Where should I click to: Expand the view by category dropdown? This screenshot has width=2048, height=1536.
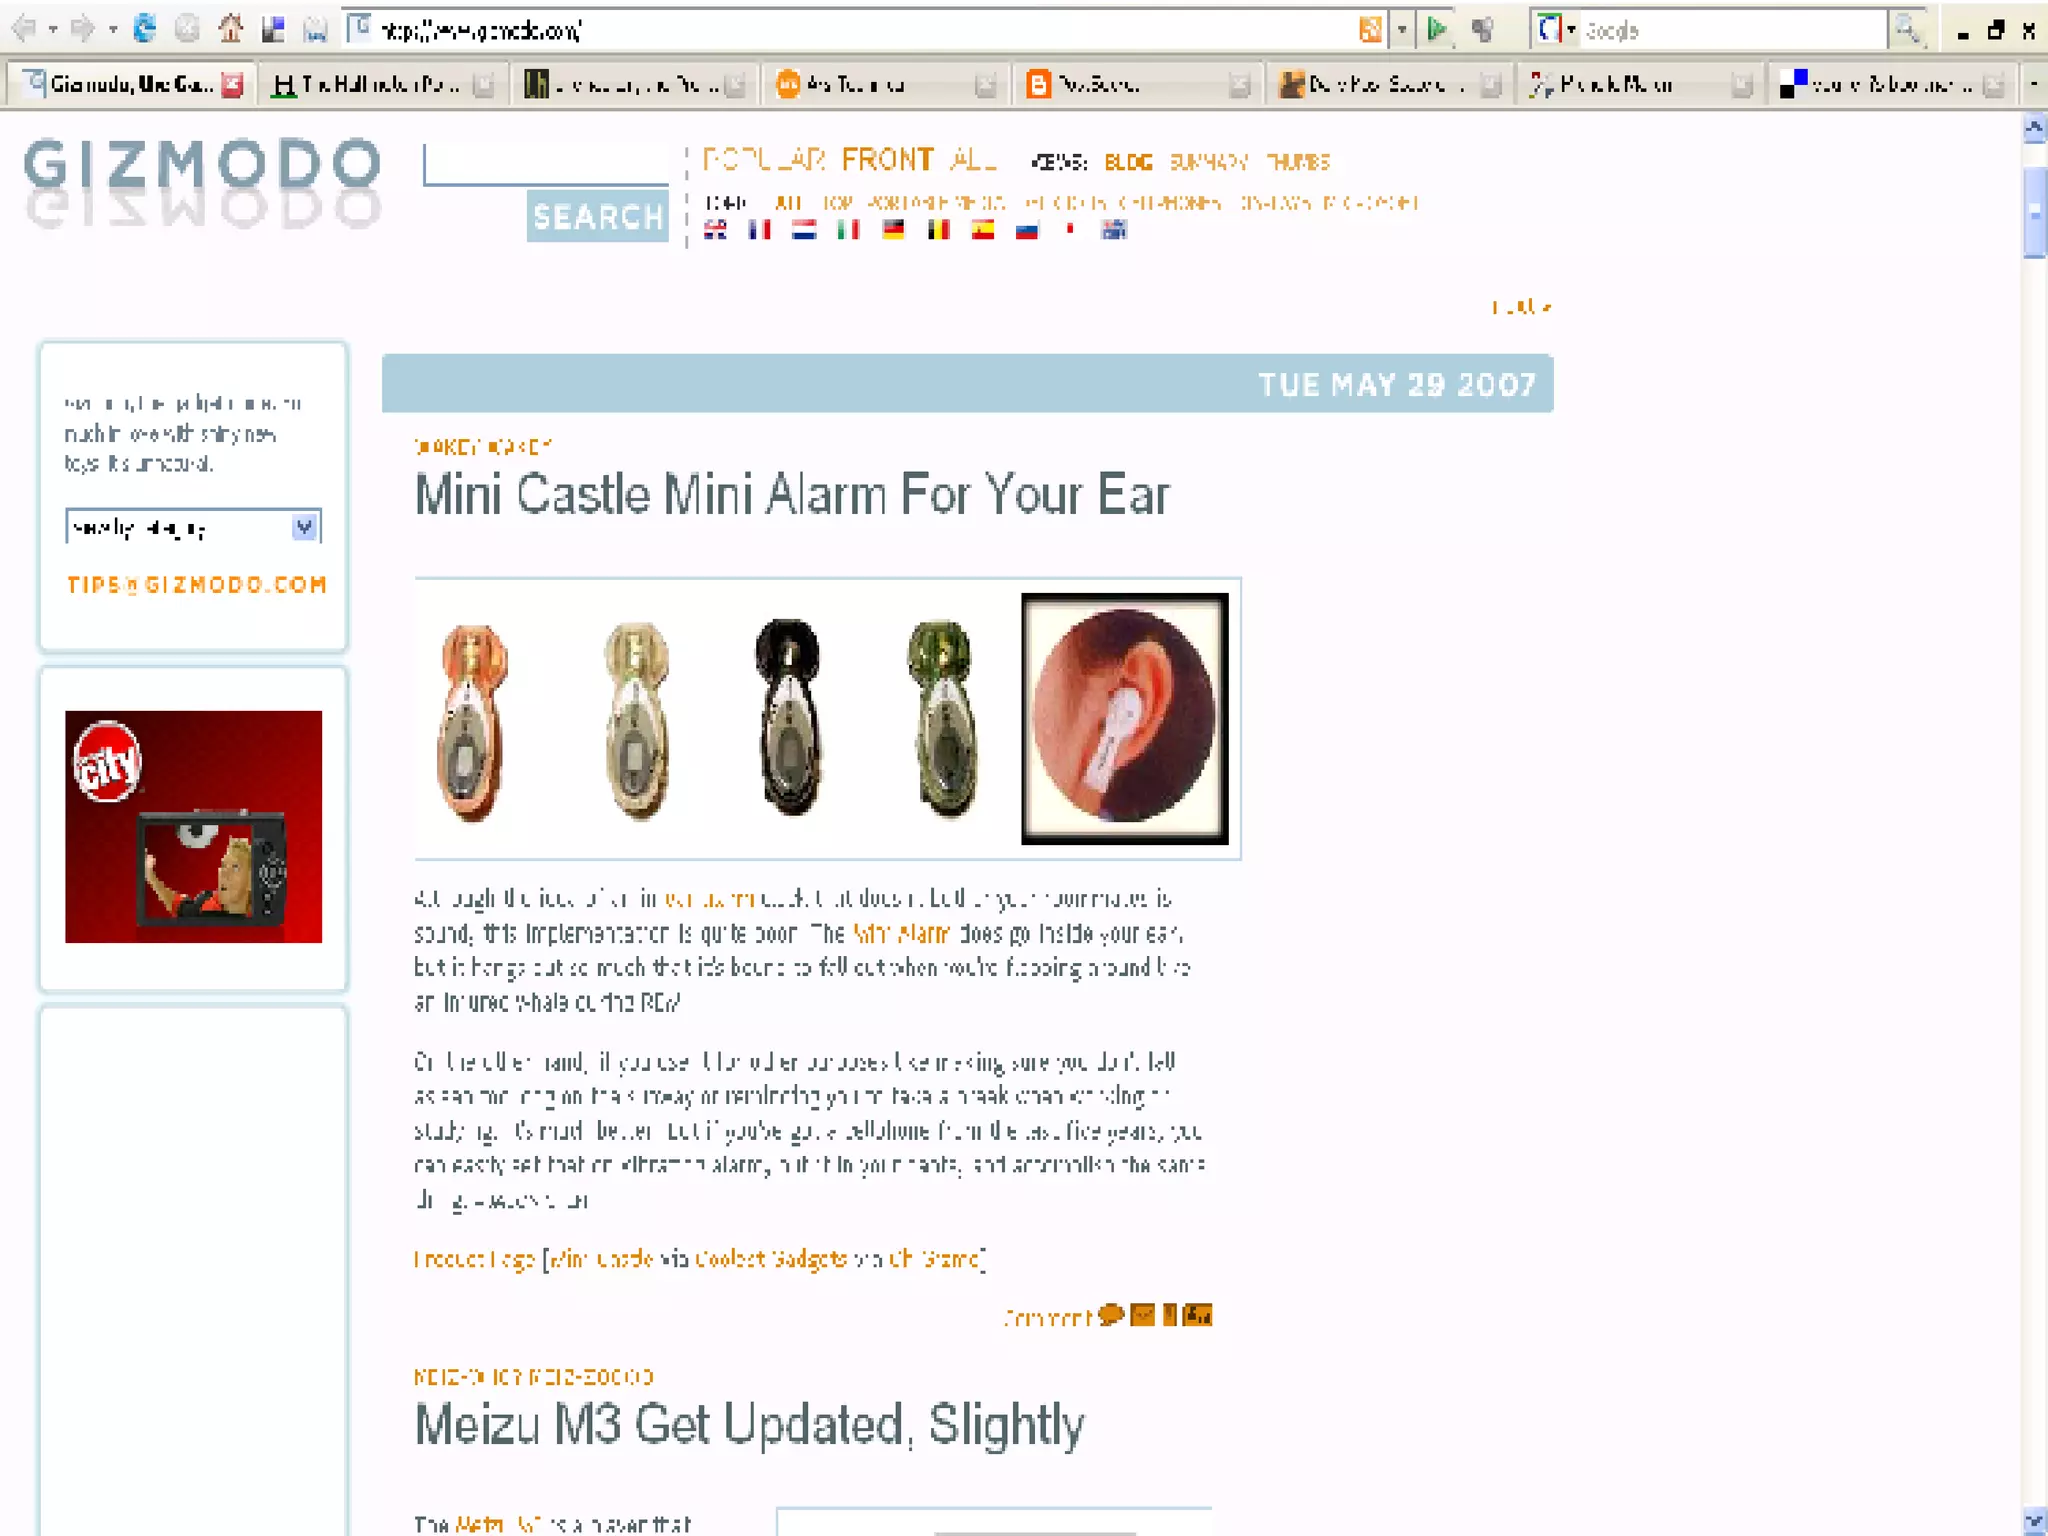tap(304, 527)
